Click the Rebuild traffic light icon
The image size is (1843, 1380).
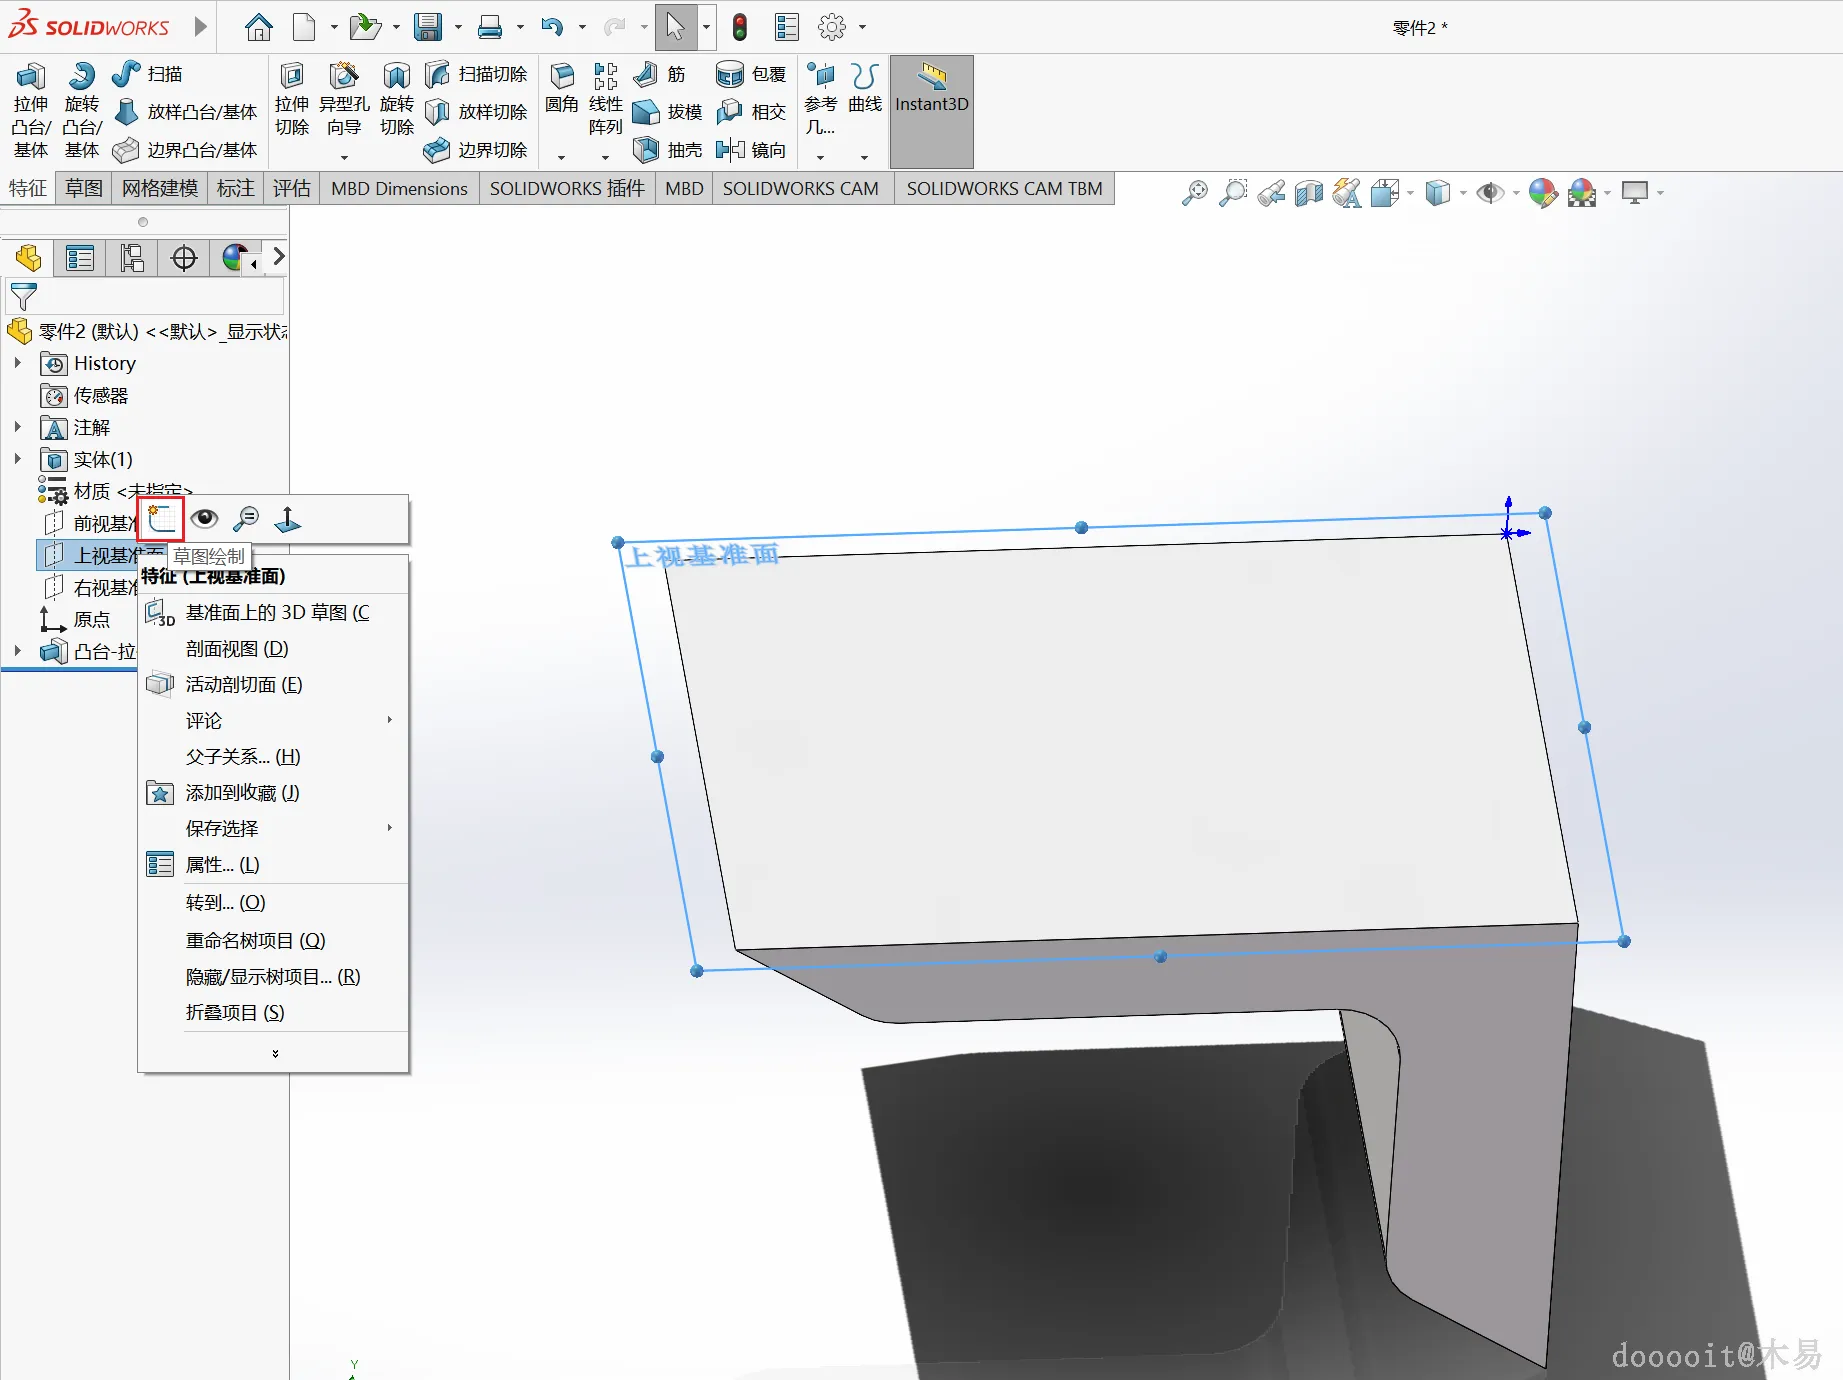pyautogui.click(x=740, y=27)
